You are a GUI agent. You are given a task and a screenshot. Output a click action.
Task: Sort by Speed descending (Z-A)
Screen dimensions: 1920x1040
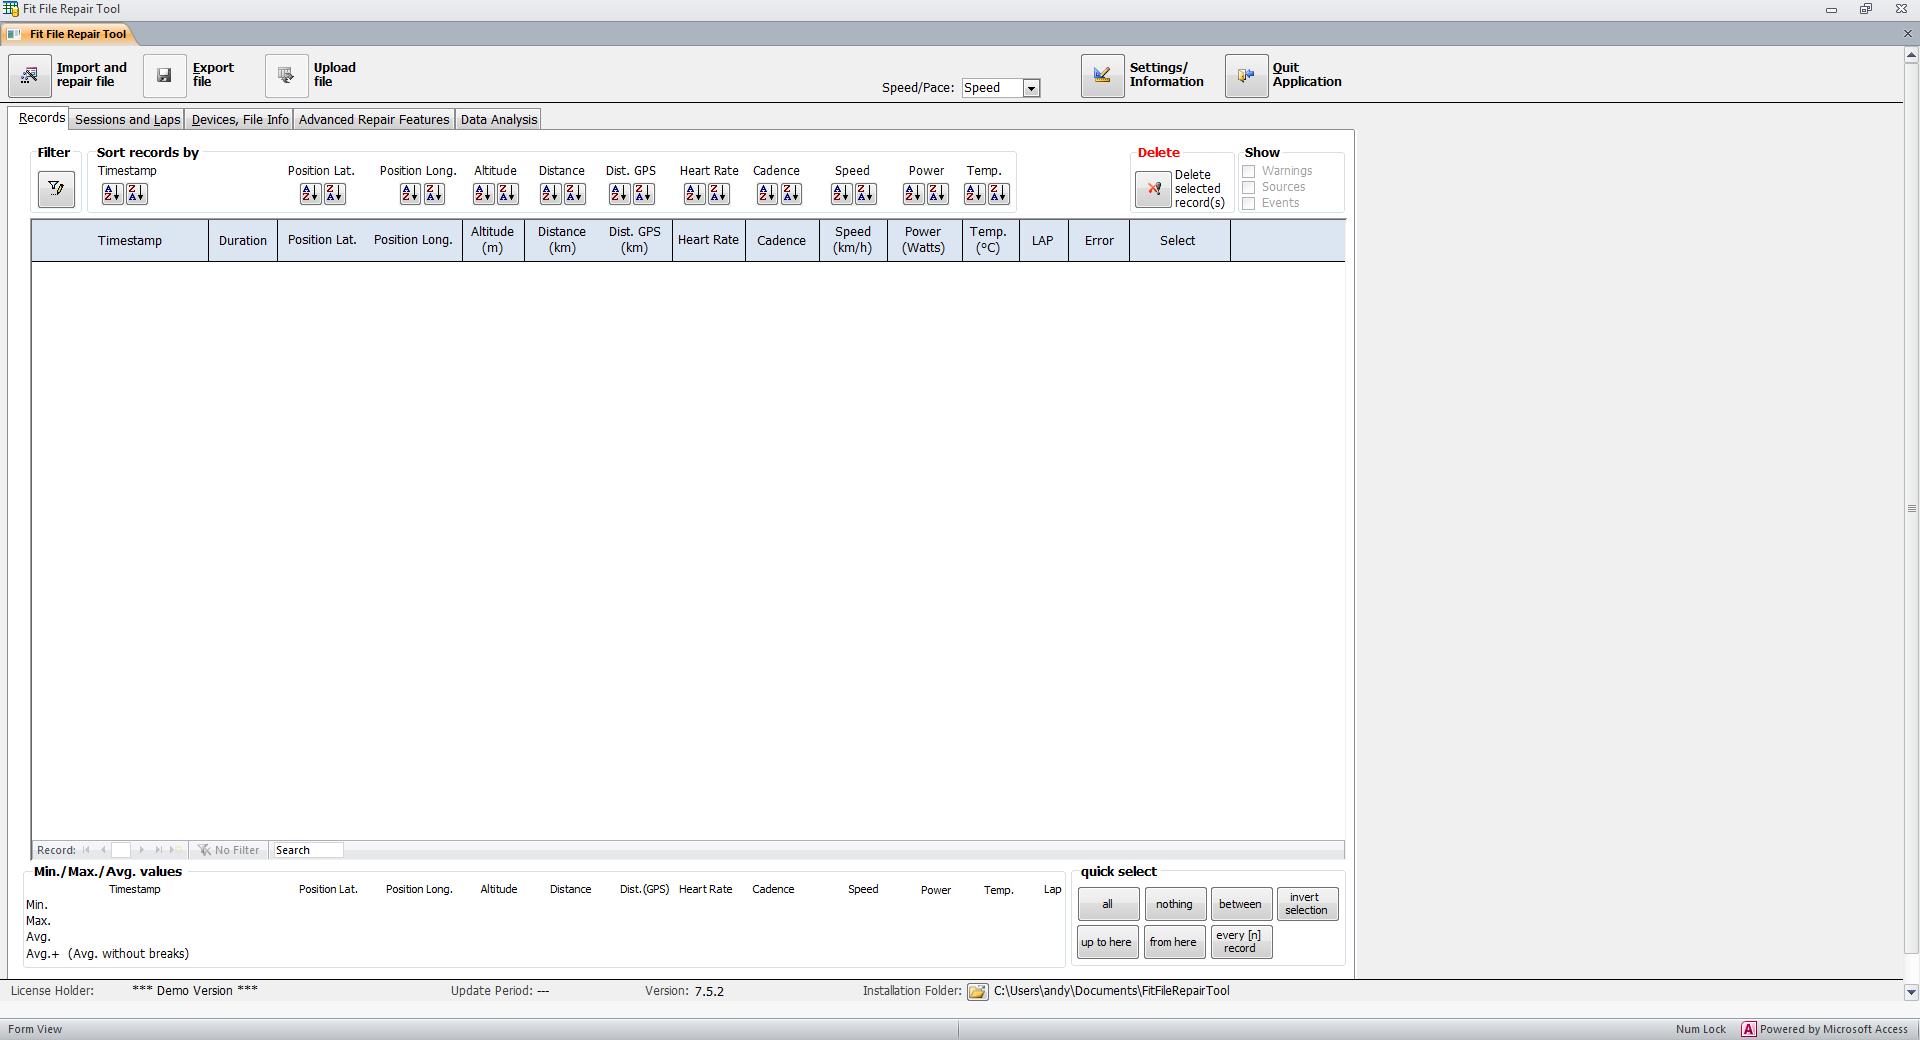click(865, 193)
